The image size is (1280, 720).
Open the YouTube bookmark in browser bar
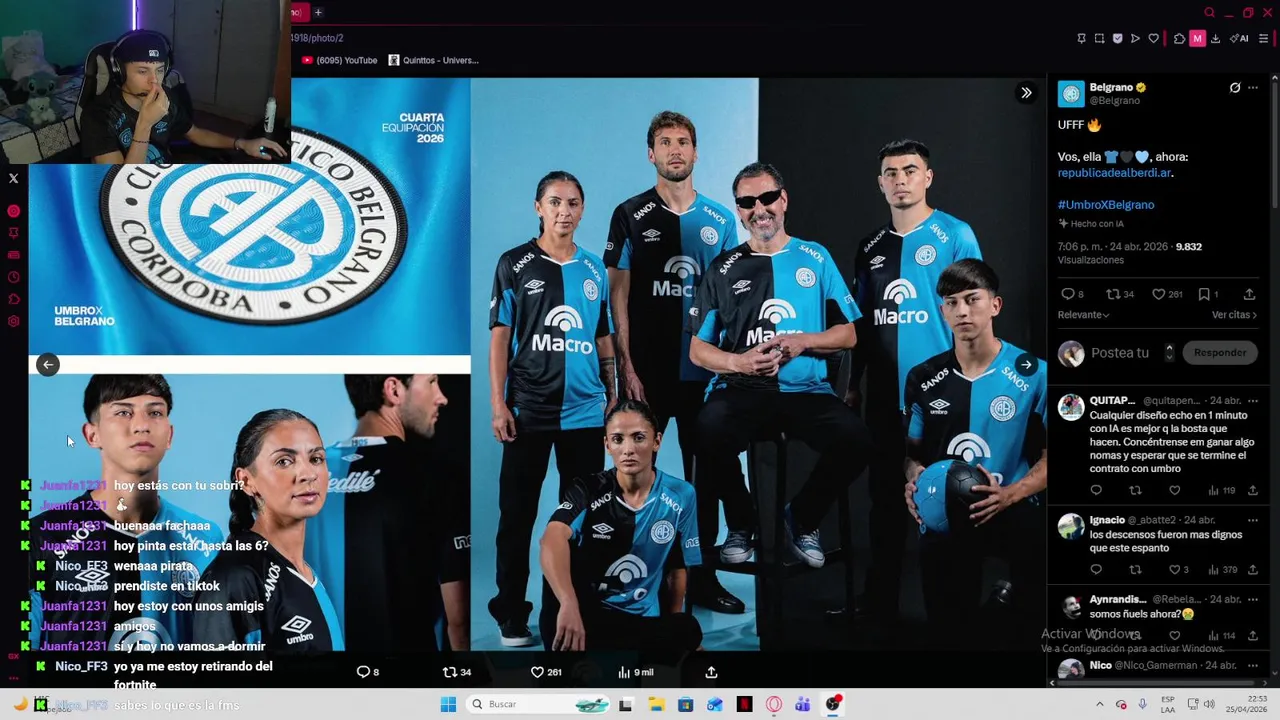pos(339,60)
